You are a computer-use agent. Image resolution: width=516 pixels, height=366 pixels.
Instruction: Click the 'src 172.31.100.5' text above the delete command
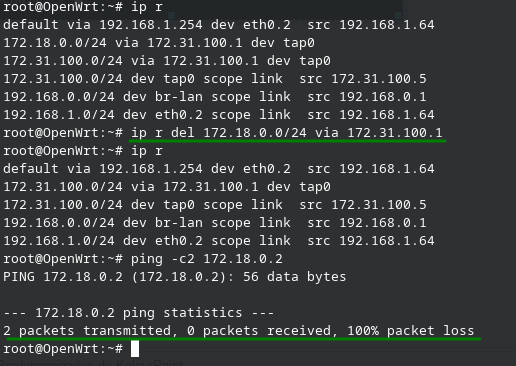tap(363, 79)
